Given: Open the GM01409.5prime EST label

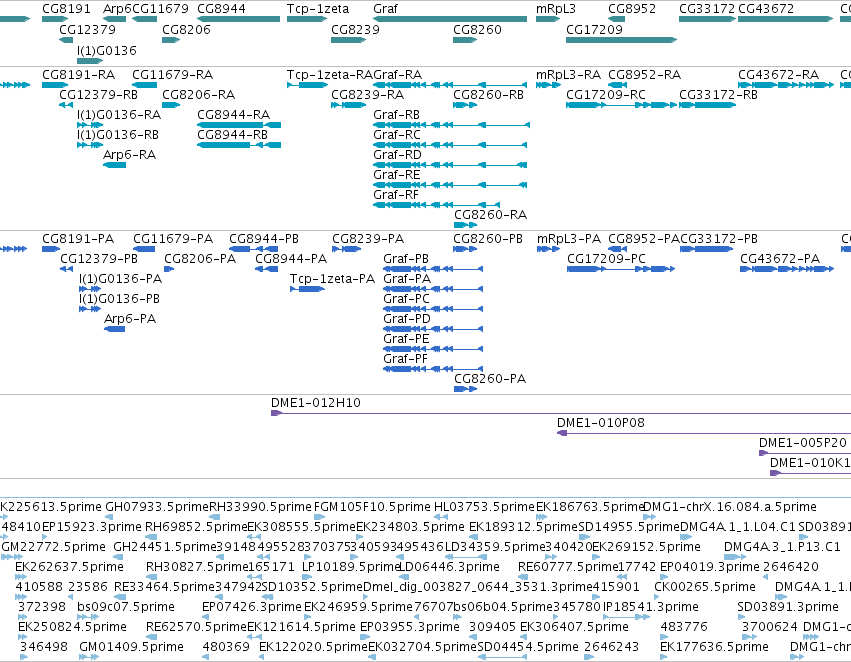Looking at the screenshot, I should [x=131, y=647].
